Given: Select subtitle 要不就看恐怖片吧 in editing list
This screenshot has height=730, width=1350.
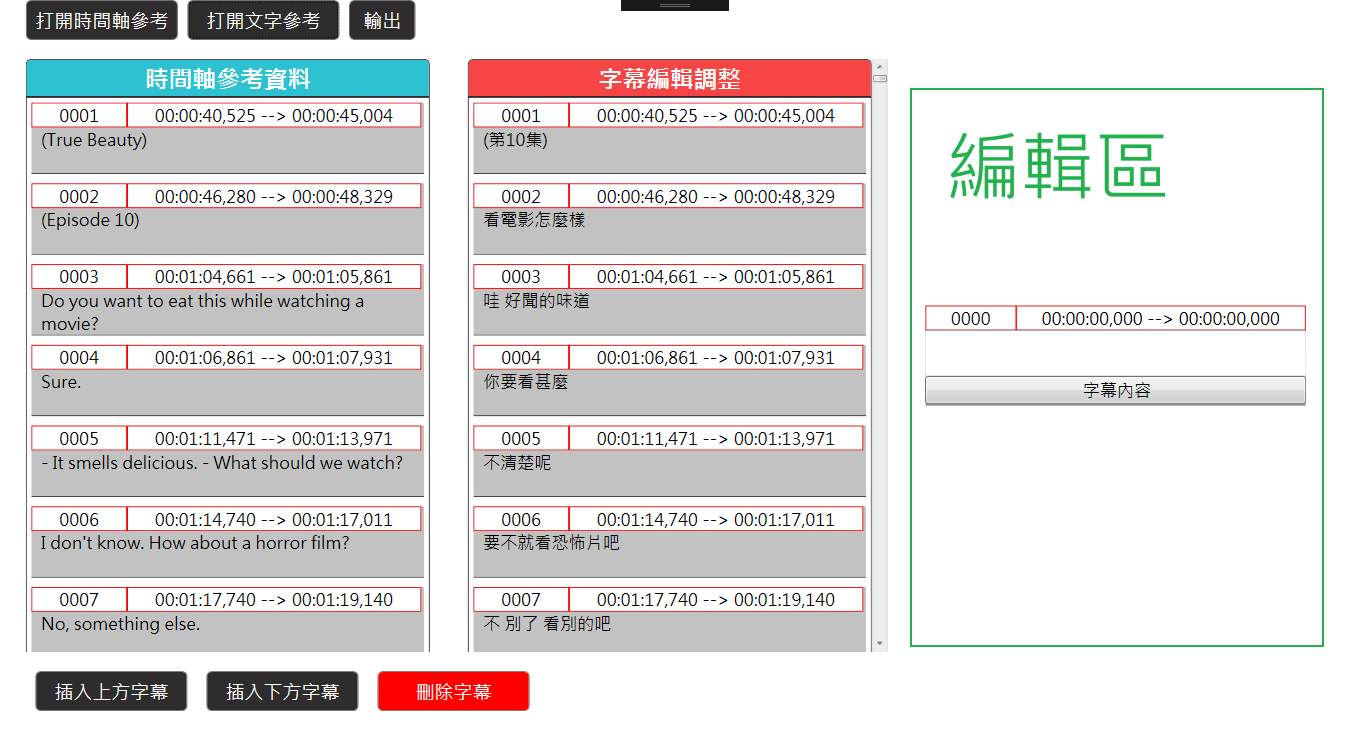Looking at the screenshot, I should click(551, 543).
